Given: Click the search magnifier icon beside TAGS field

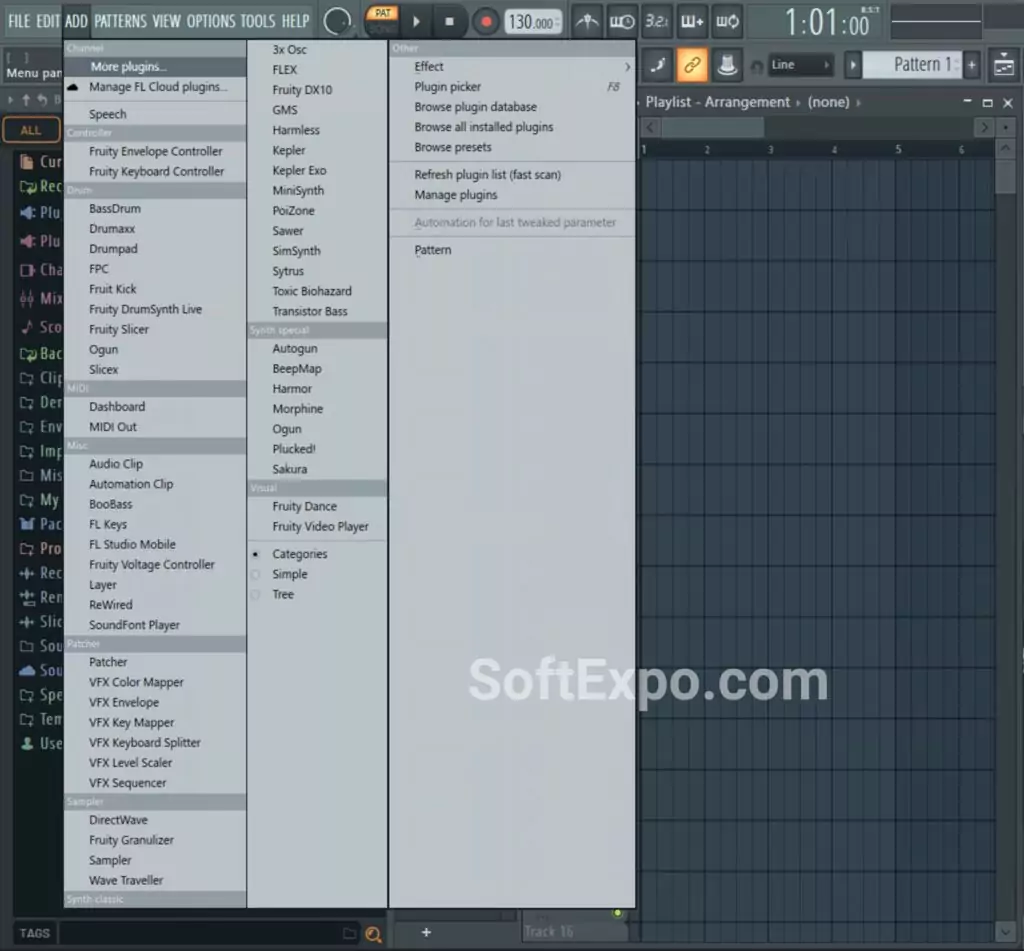Looking at the screenshot, I should click(x=374, y=933).
